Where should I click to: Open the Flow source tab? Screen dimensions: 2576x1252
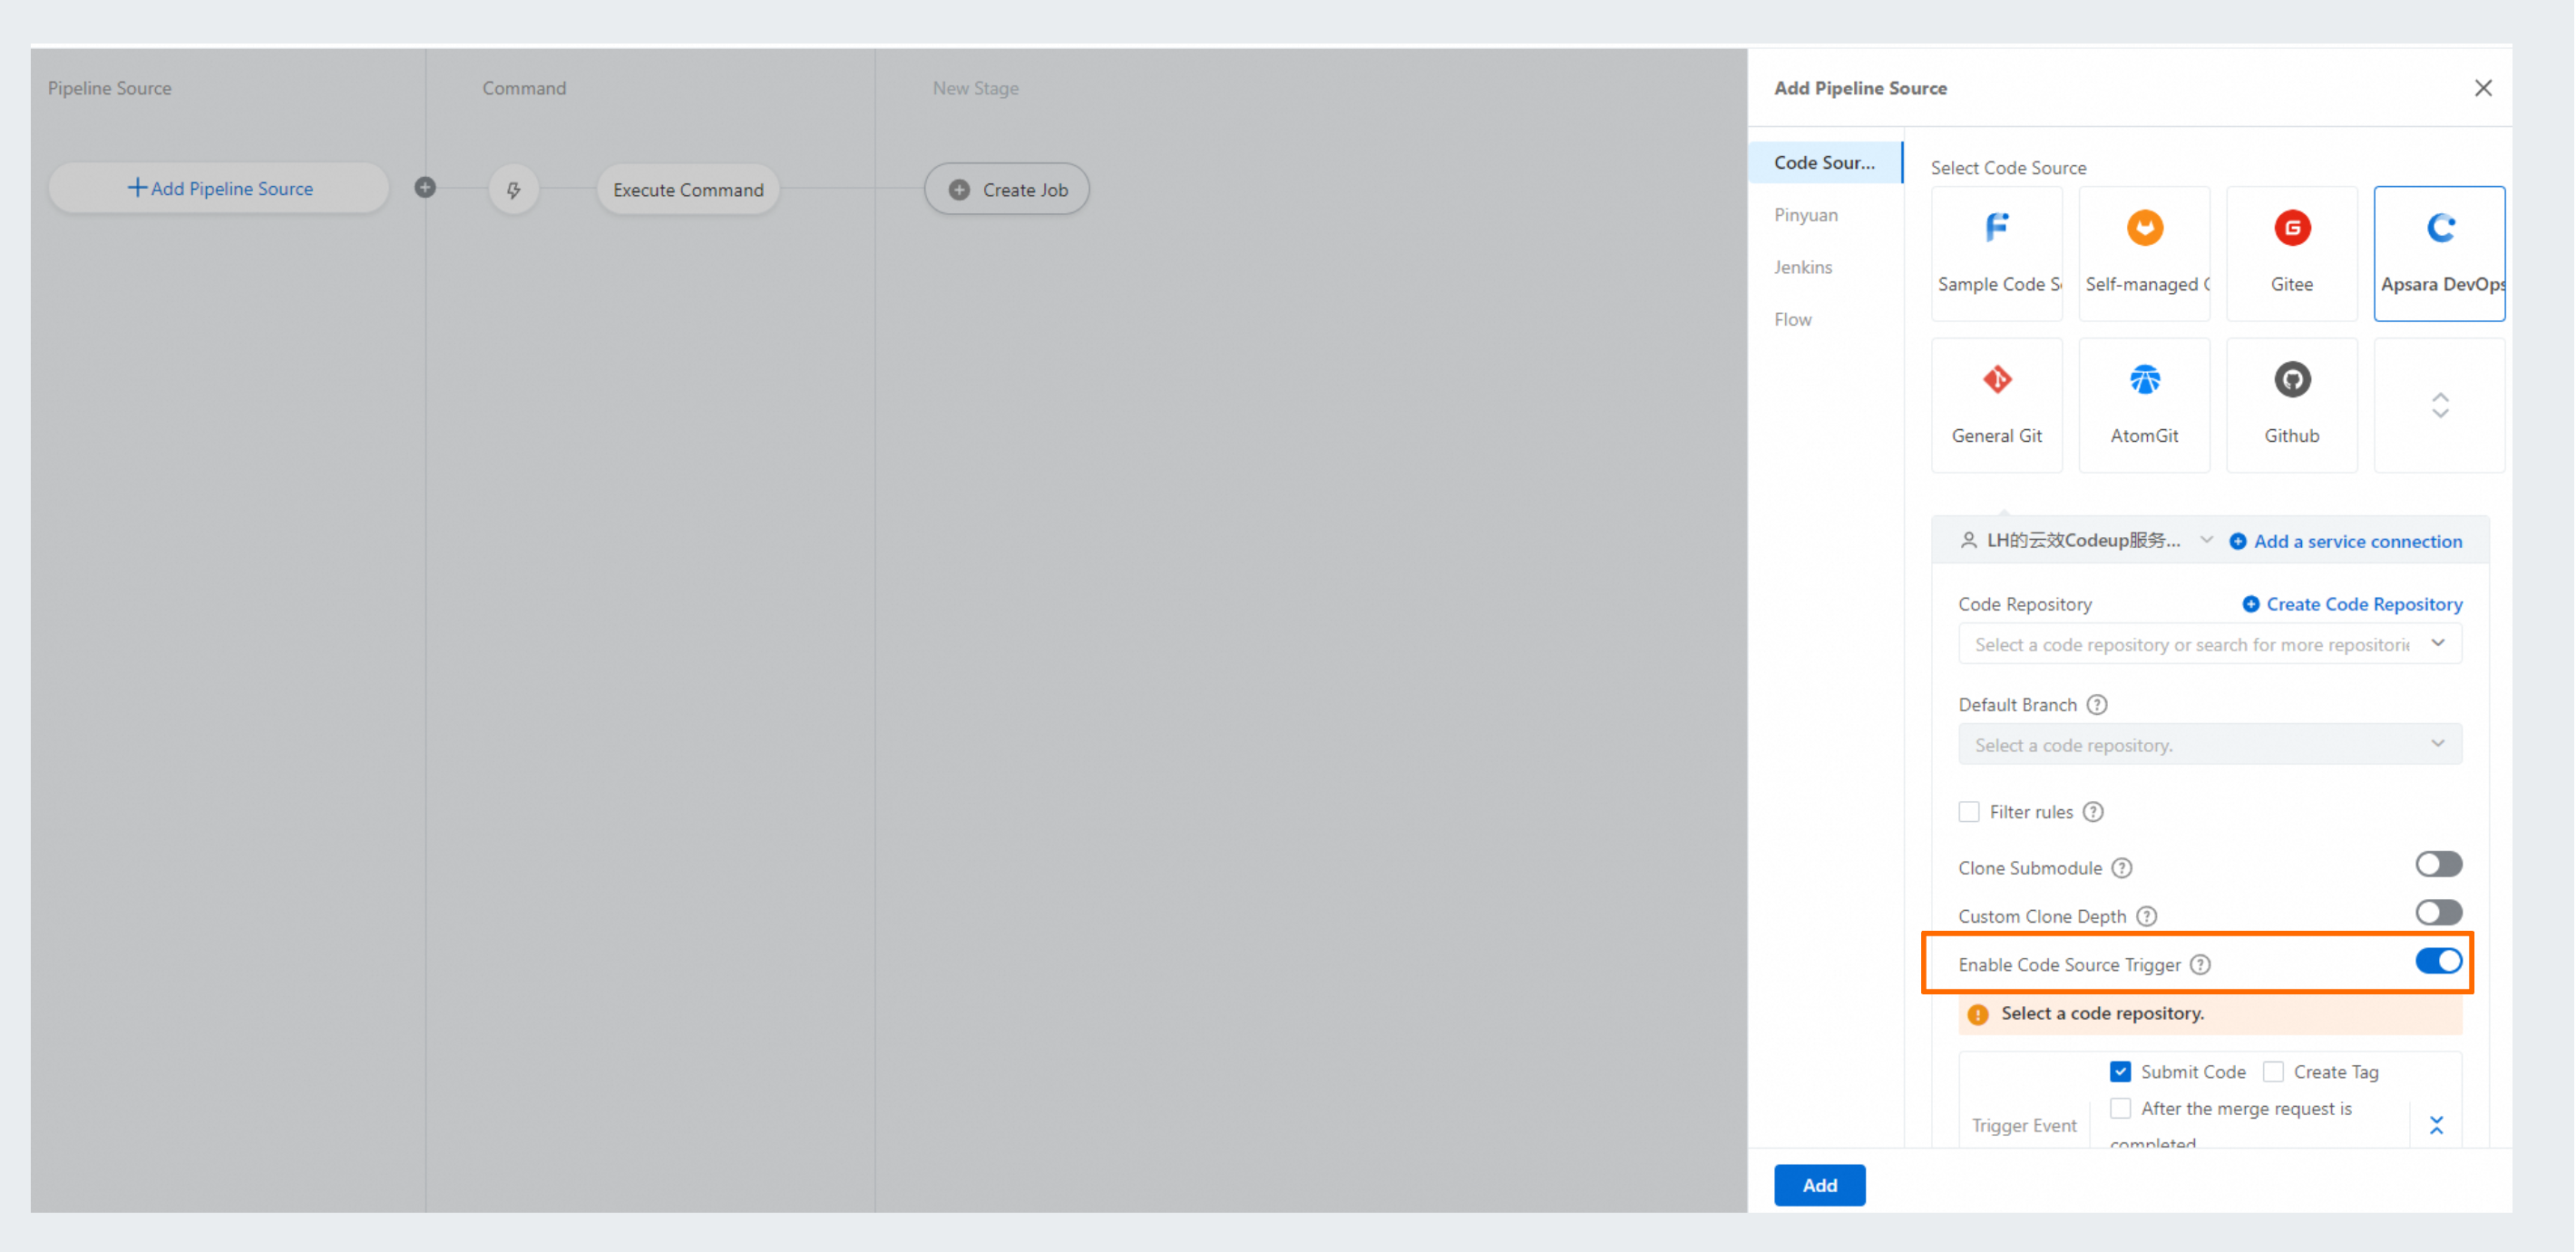(1792, 320)
